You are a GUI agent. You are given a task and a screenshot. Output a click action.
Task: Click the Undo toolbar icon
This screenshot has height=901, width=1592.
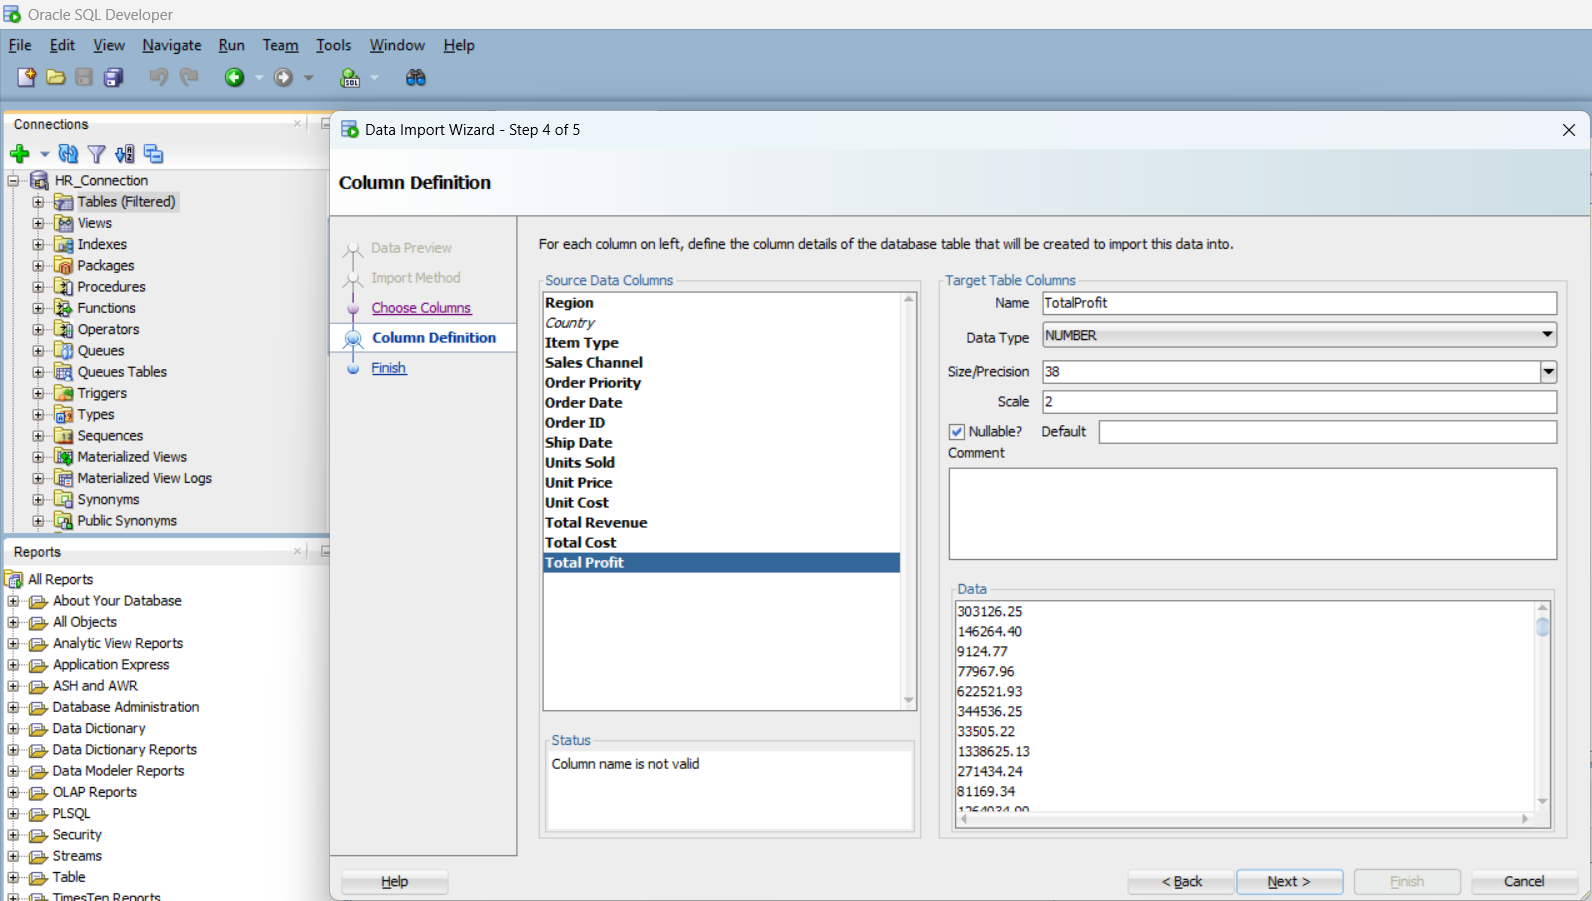[x=158, y=77]
